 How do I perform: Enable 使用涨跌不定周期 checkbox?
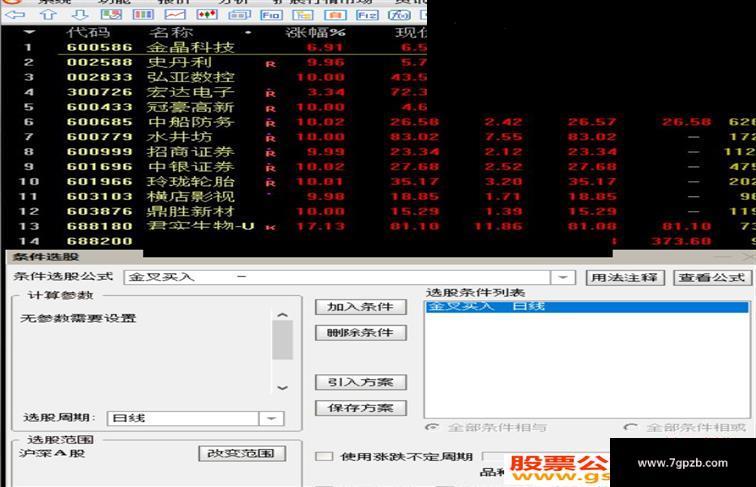coord(324,456)
